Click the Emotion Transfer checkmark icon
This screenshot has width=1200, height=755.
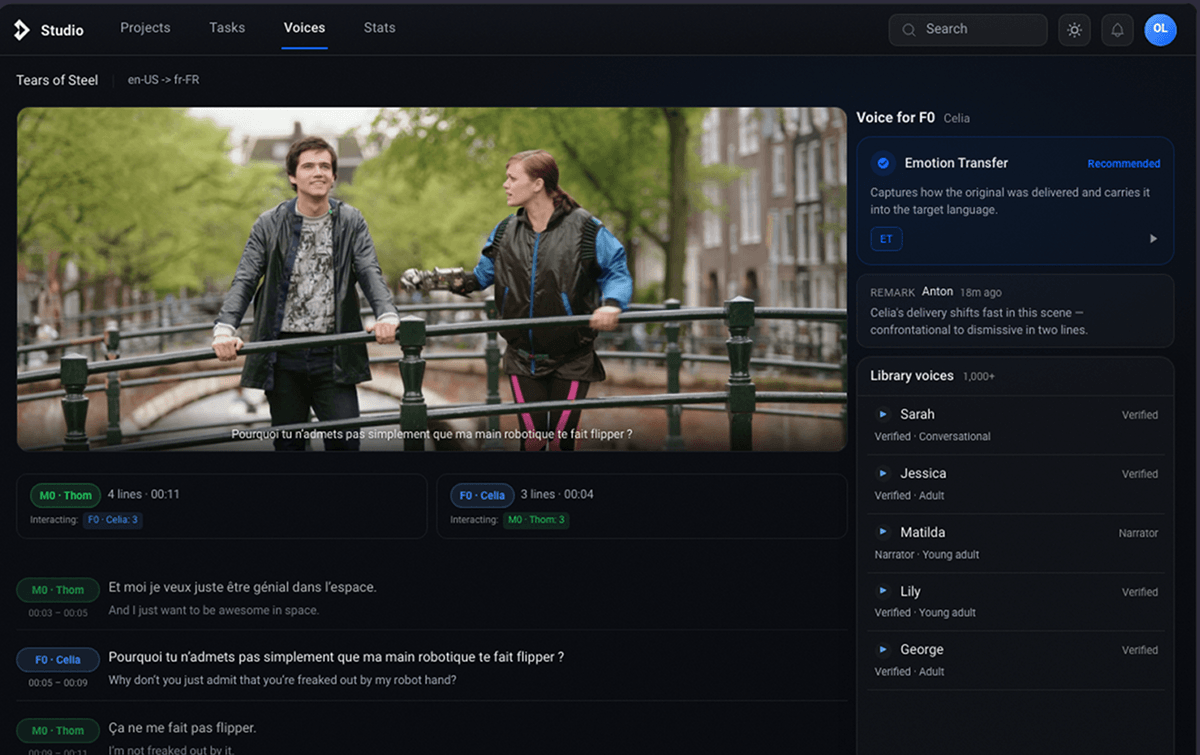883,163
